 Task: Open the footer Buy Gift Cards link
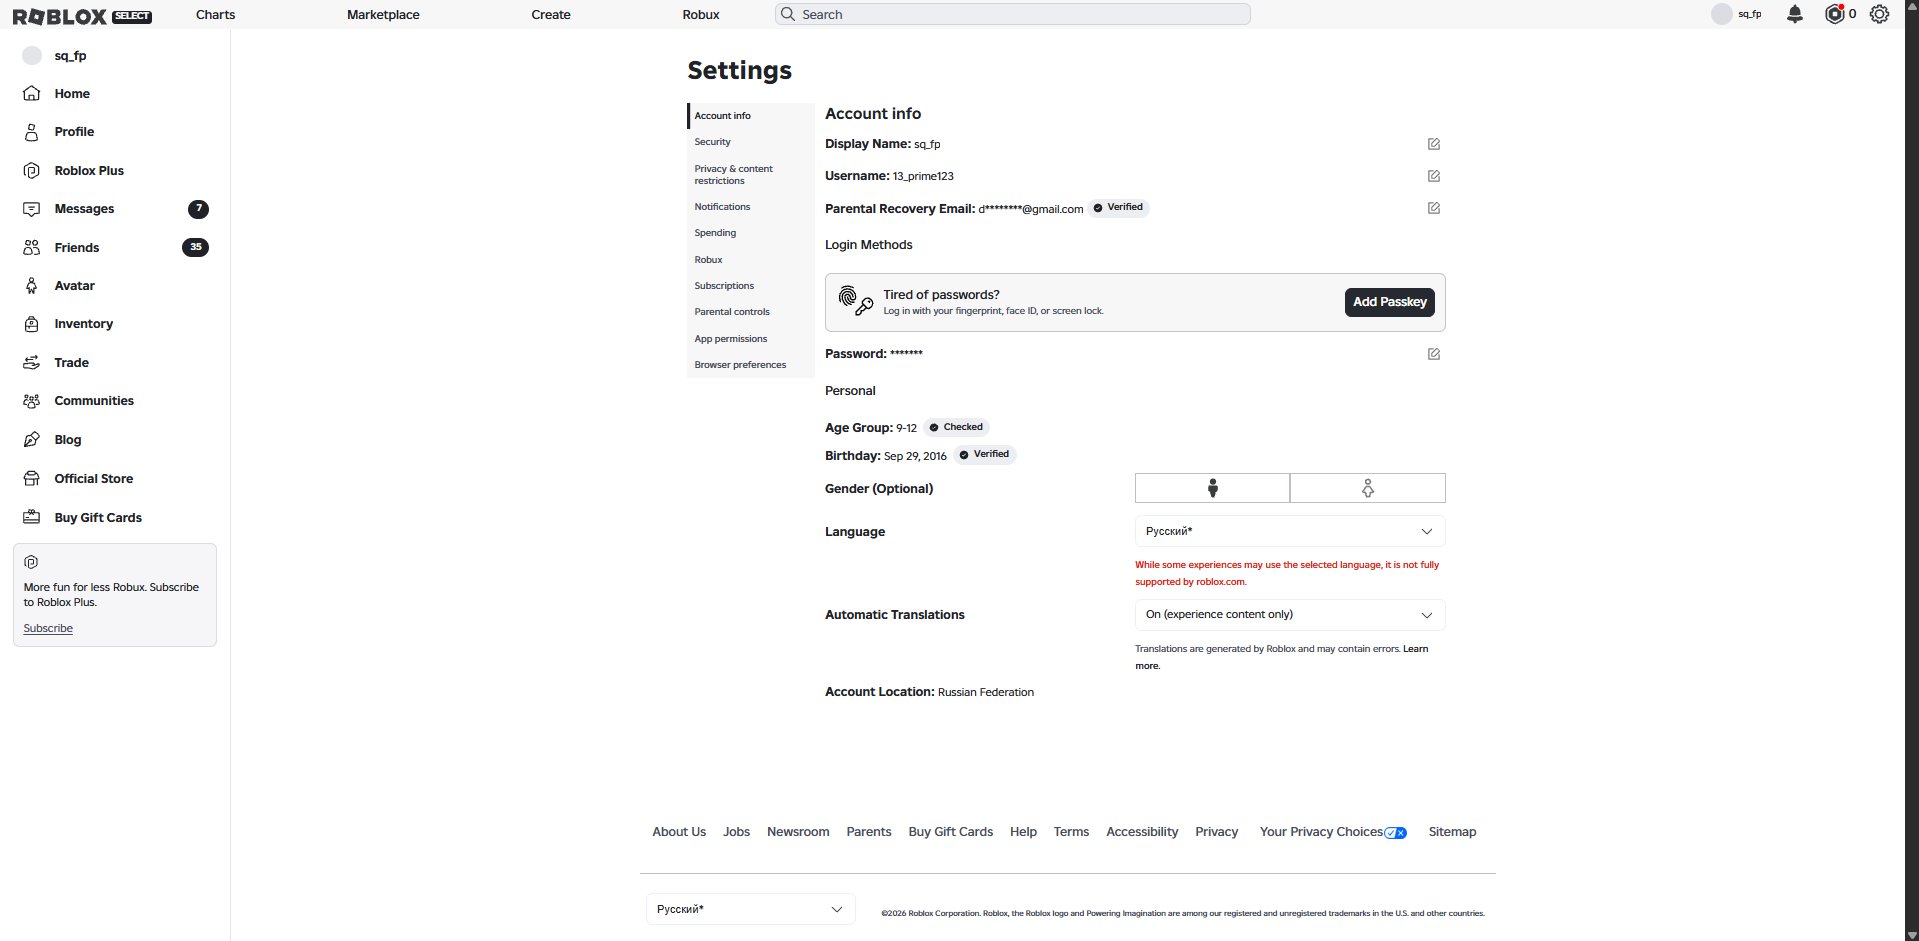[951, 832]
